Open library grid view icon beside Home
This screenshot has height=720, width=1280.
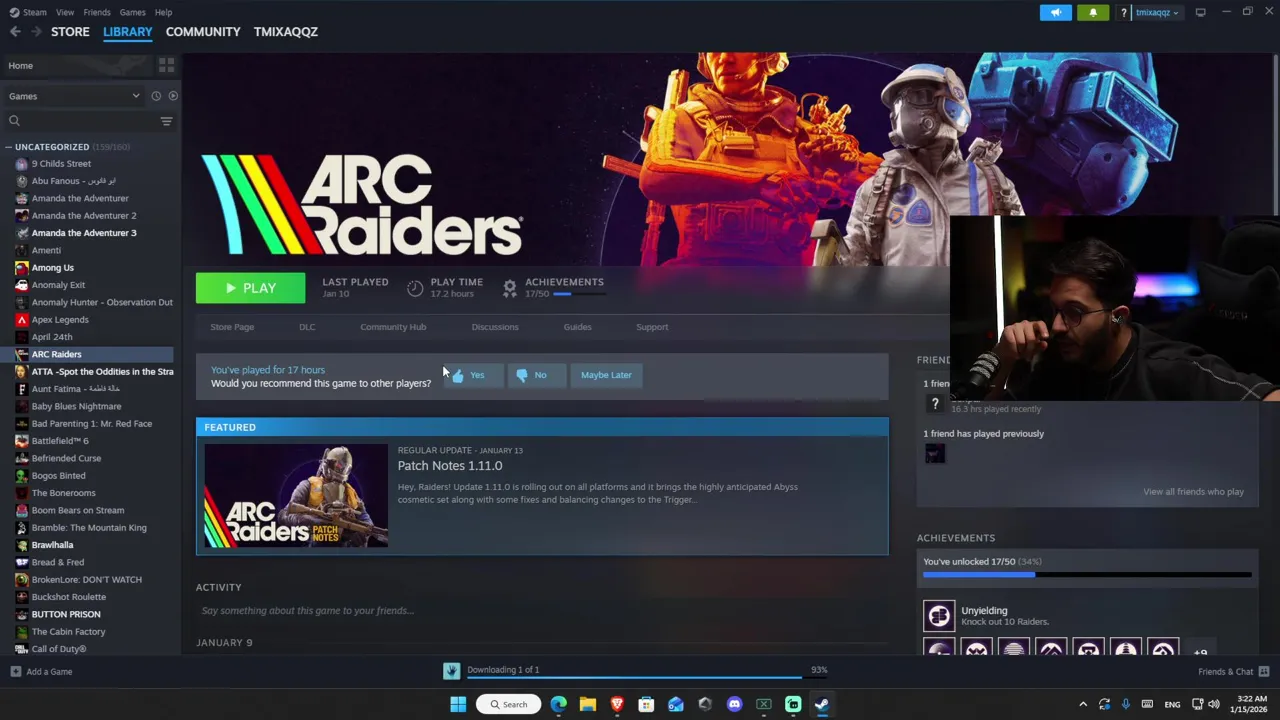[x=166, y=65]
